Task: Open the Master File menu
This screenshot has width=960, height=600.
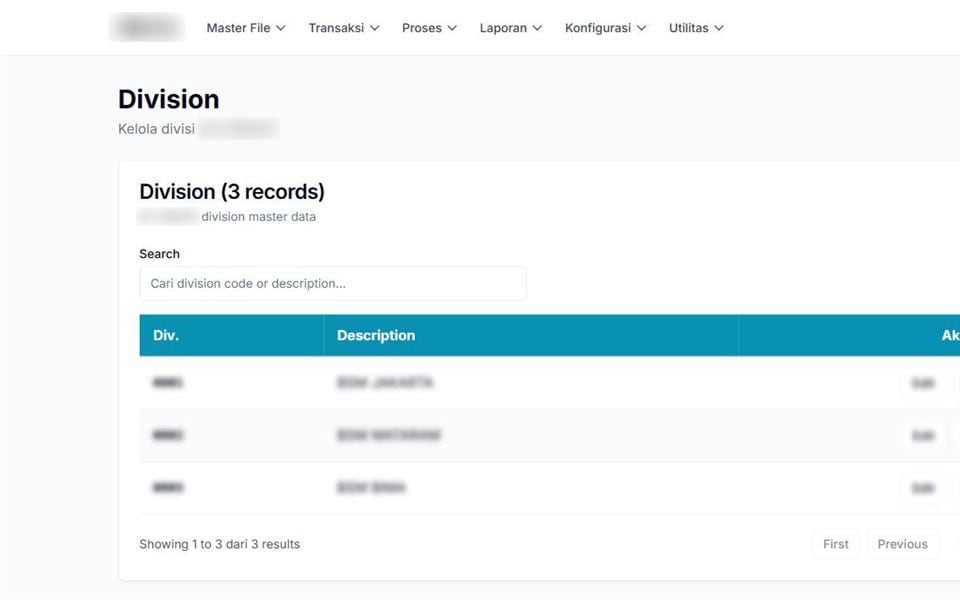Action: coord(246,28)
